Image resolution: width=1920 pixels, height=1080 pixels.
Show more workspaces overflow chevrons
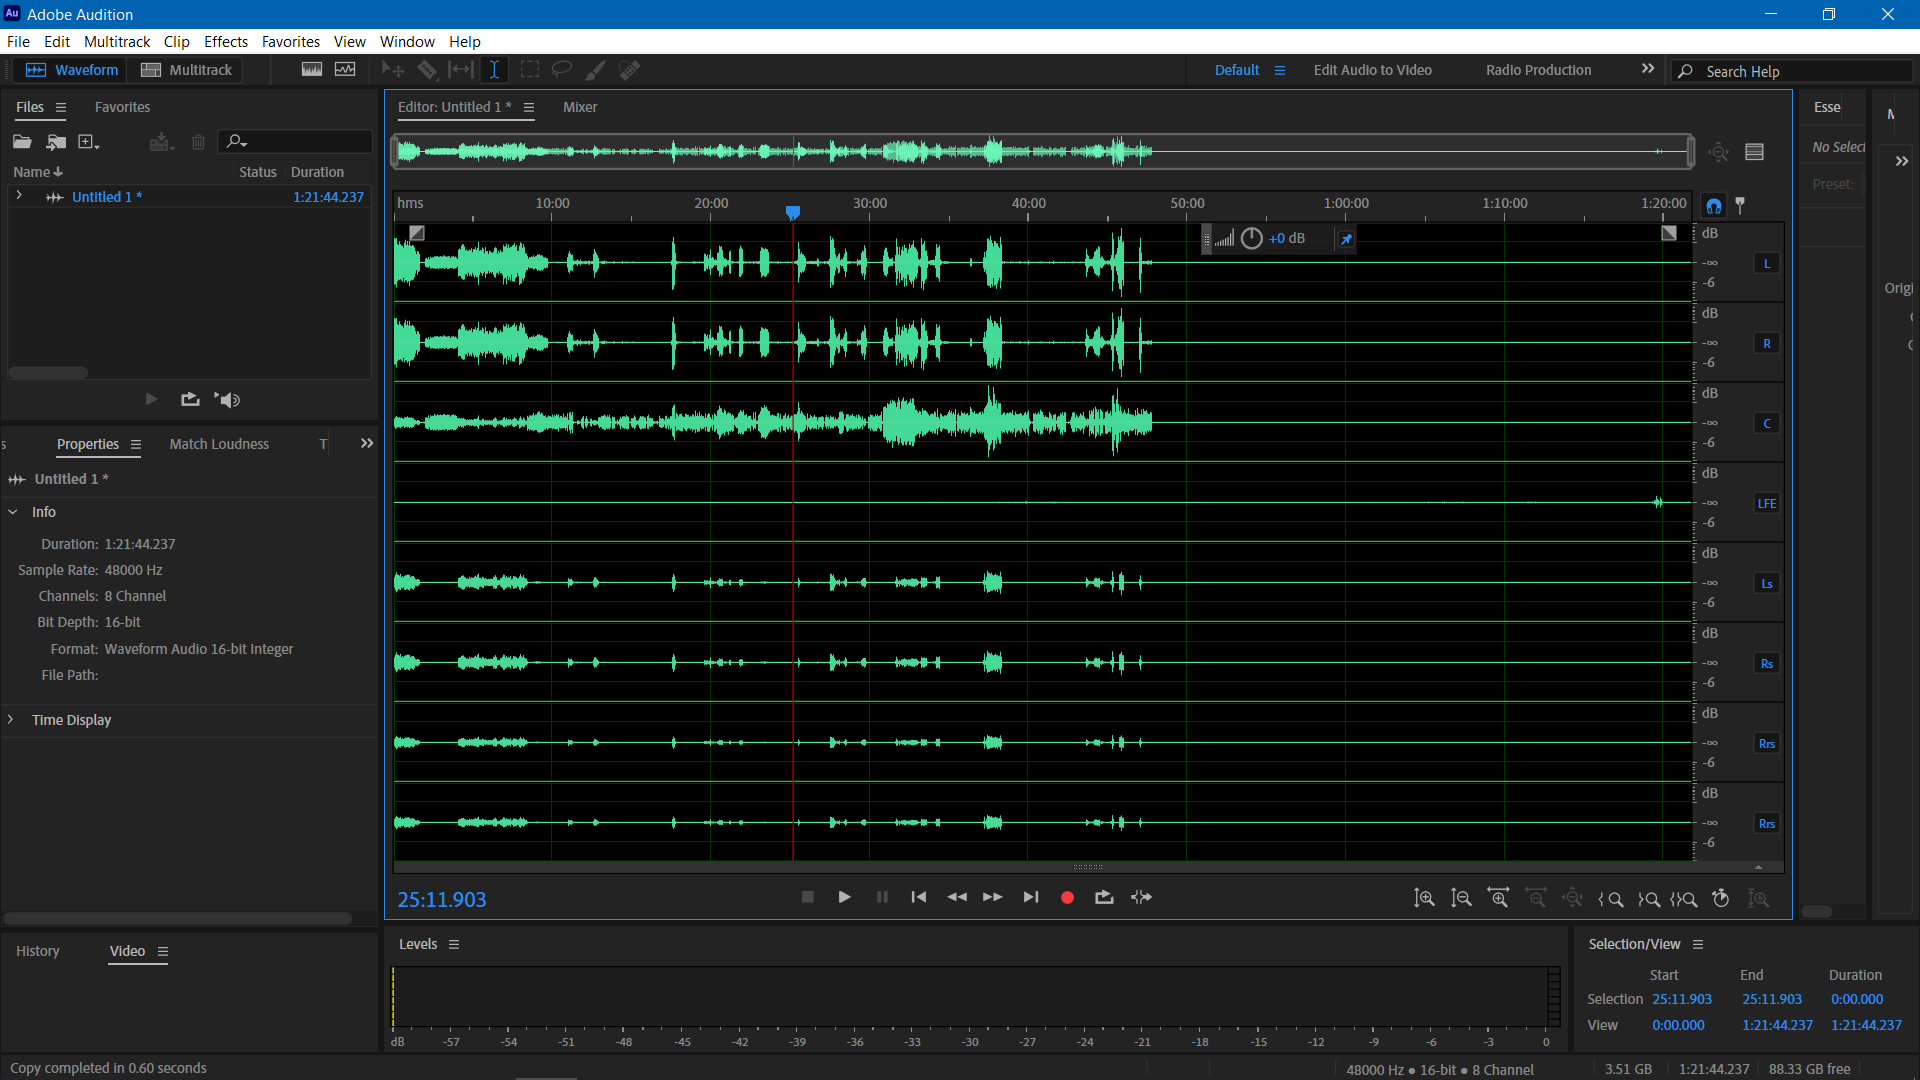tap(1648, 69)
